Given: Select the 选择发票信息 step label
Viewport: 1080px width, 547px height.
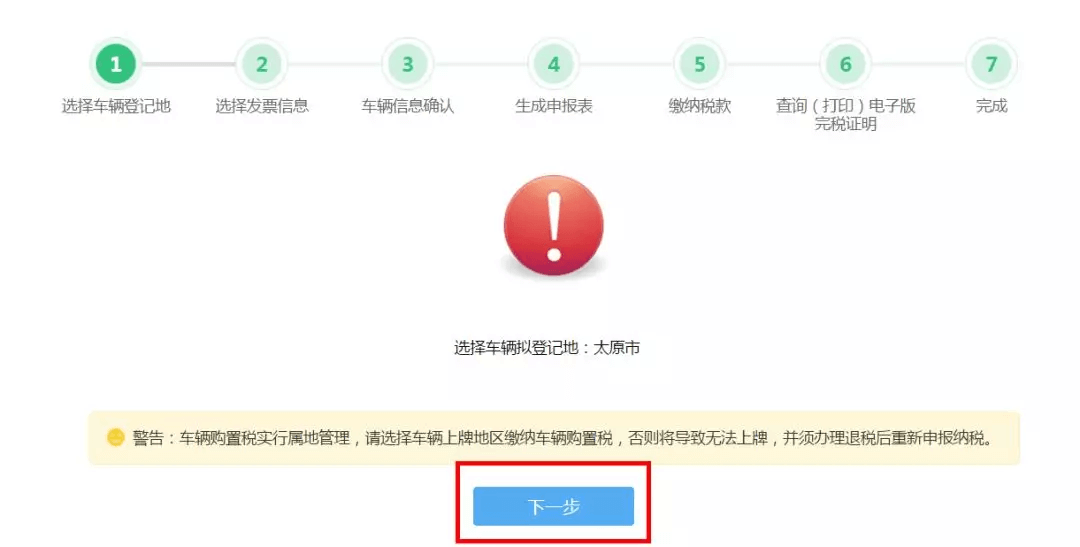Looking at the screenshot, I should point(262,106).
